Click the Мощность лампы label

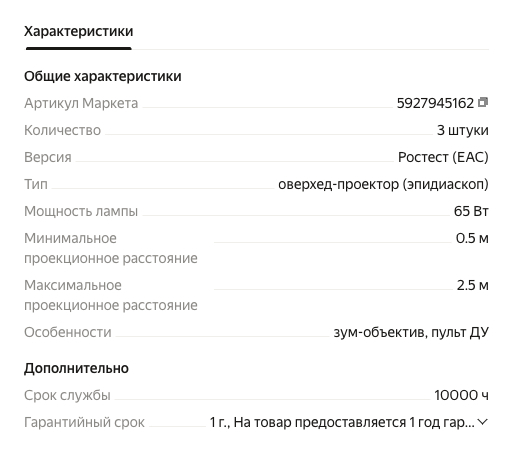coord(81,211)
